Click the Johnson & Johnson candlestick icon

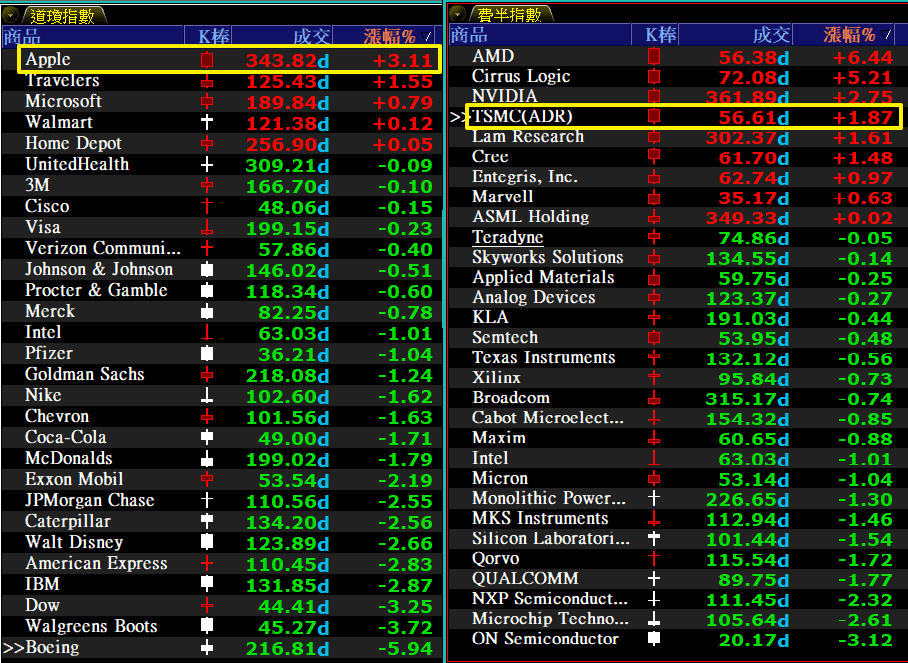click(x=207, y=270)
